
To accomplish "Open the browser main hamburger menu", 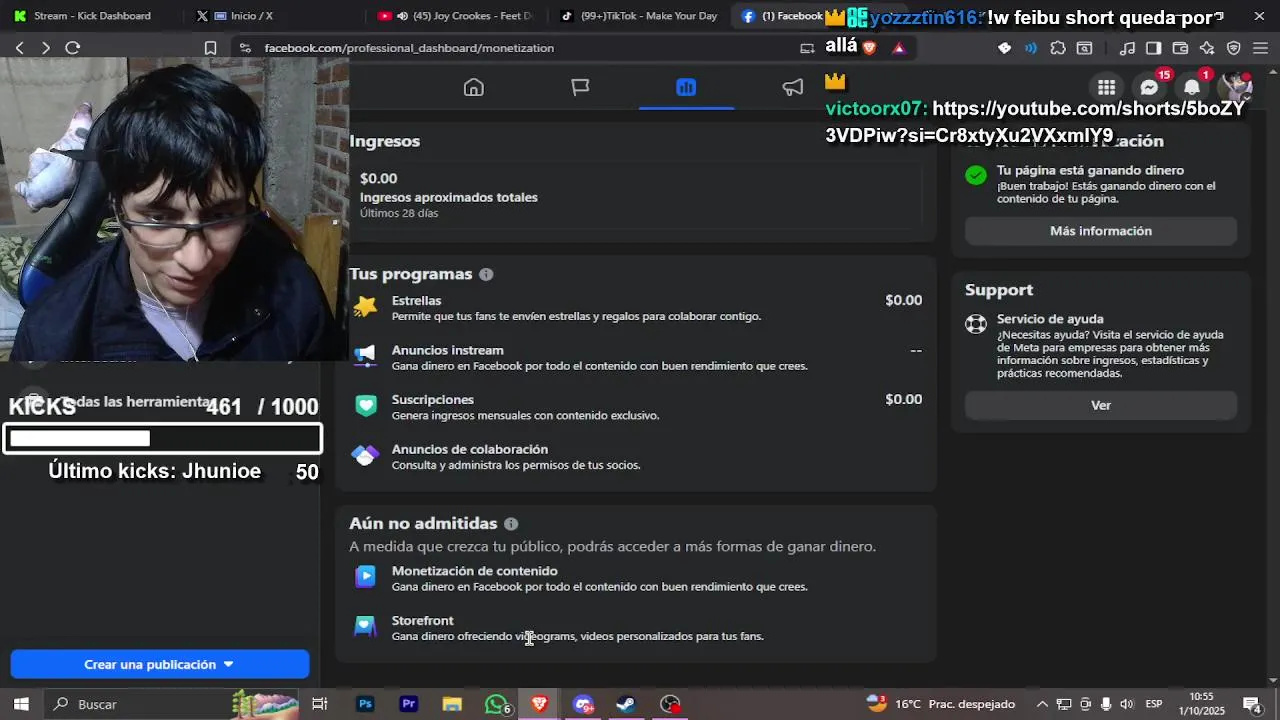I will 1260,48.
